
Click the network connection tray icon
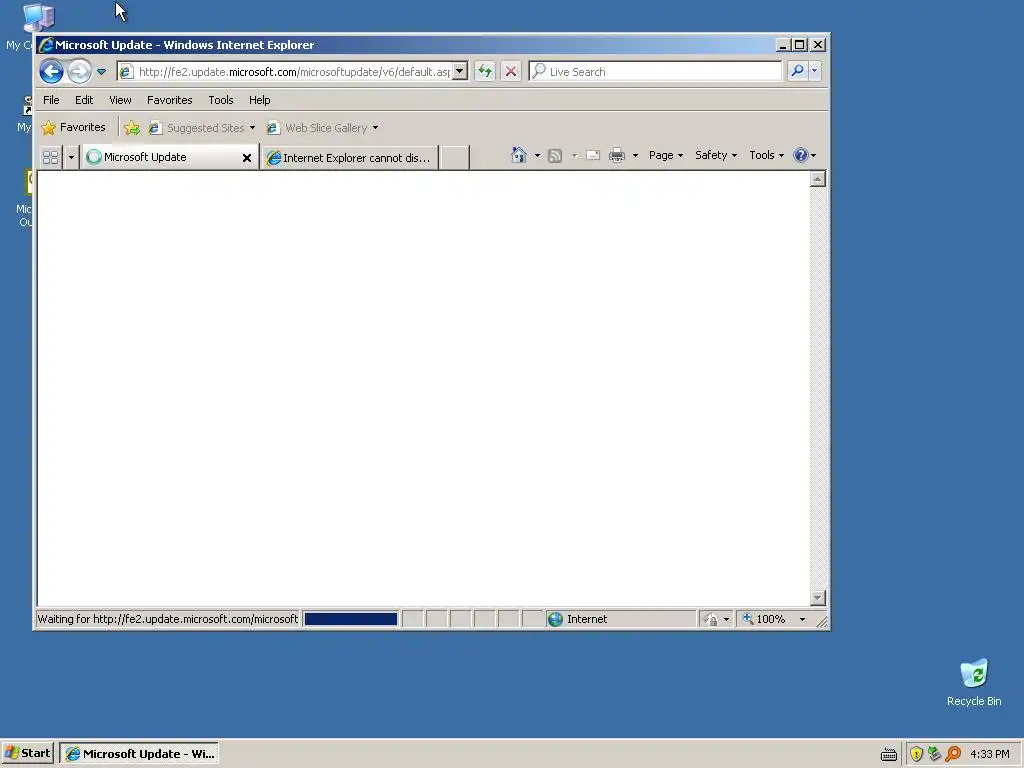(x=935, y=754)
